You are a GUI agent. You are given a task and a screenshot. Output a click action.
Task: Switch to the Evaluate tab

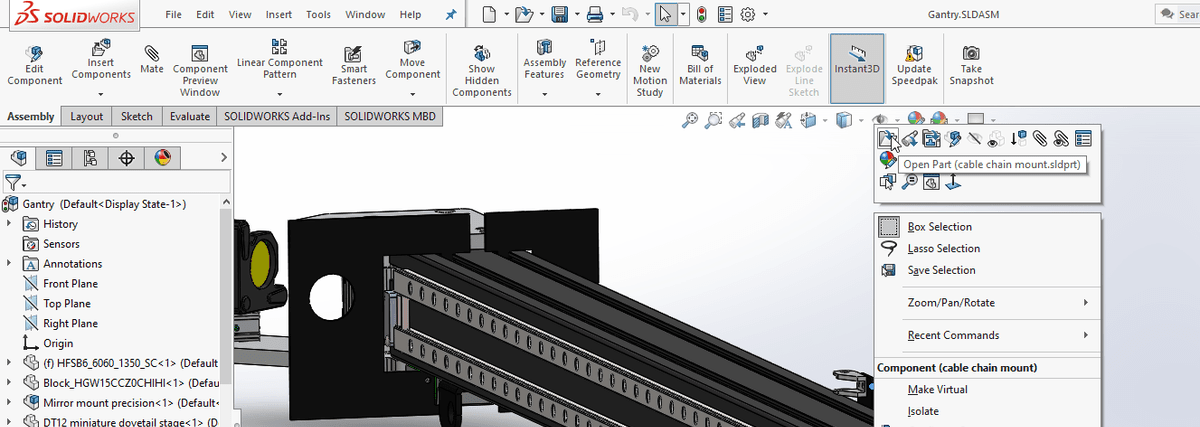tap(189, 116)
